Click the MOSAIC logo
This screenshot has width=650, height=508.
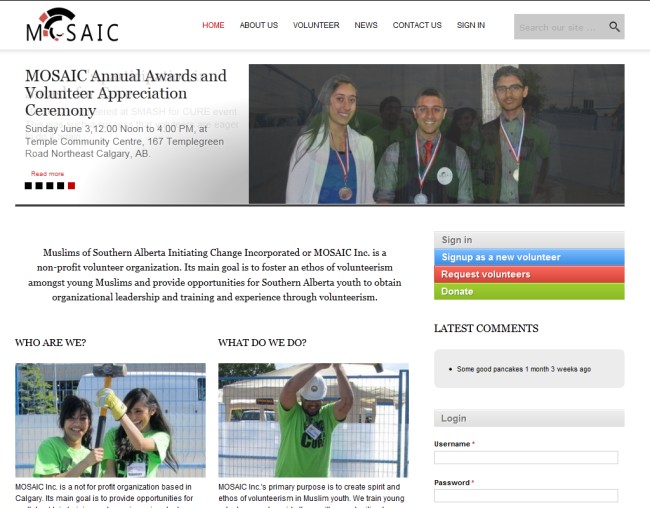tap(72, 25)
